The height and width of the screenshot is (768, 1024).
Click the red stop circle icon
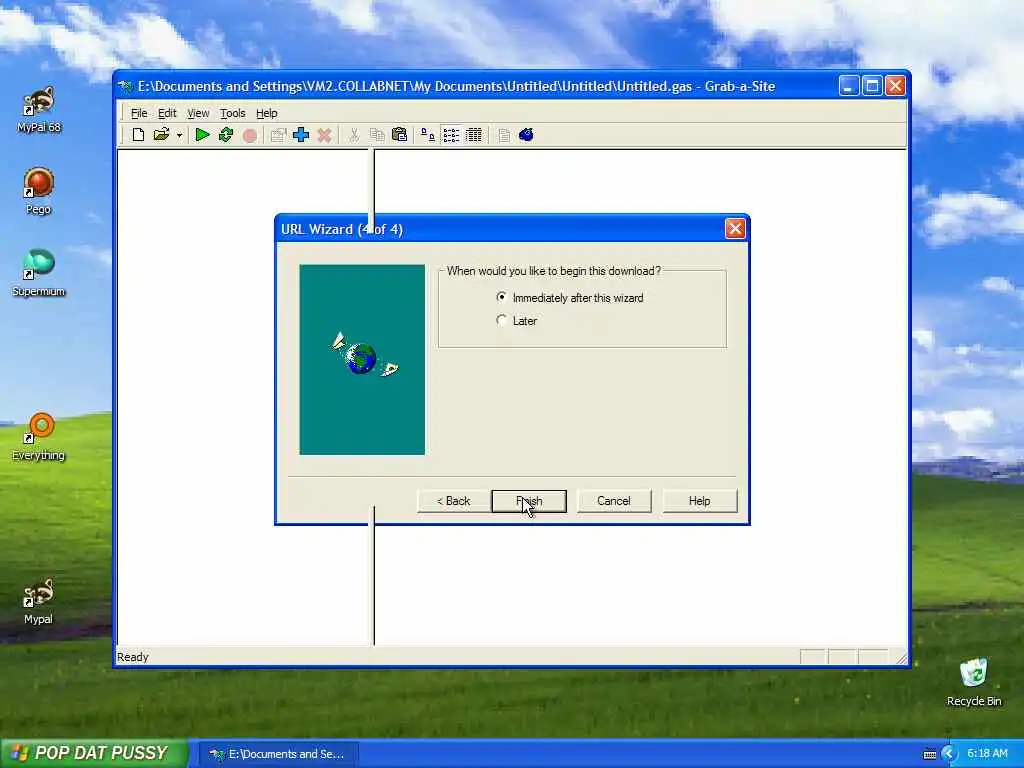click(249, 135)
